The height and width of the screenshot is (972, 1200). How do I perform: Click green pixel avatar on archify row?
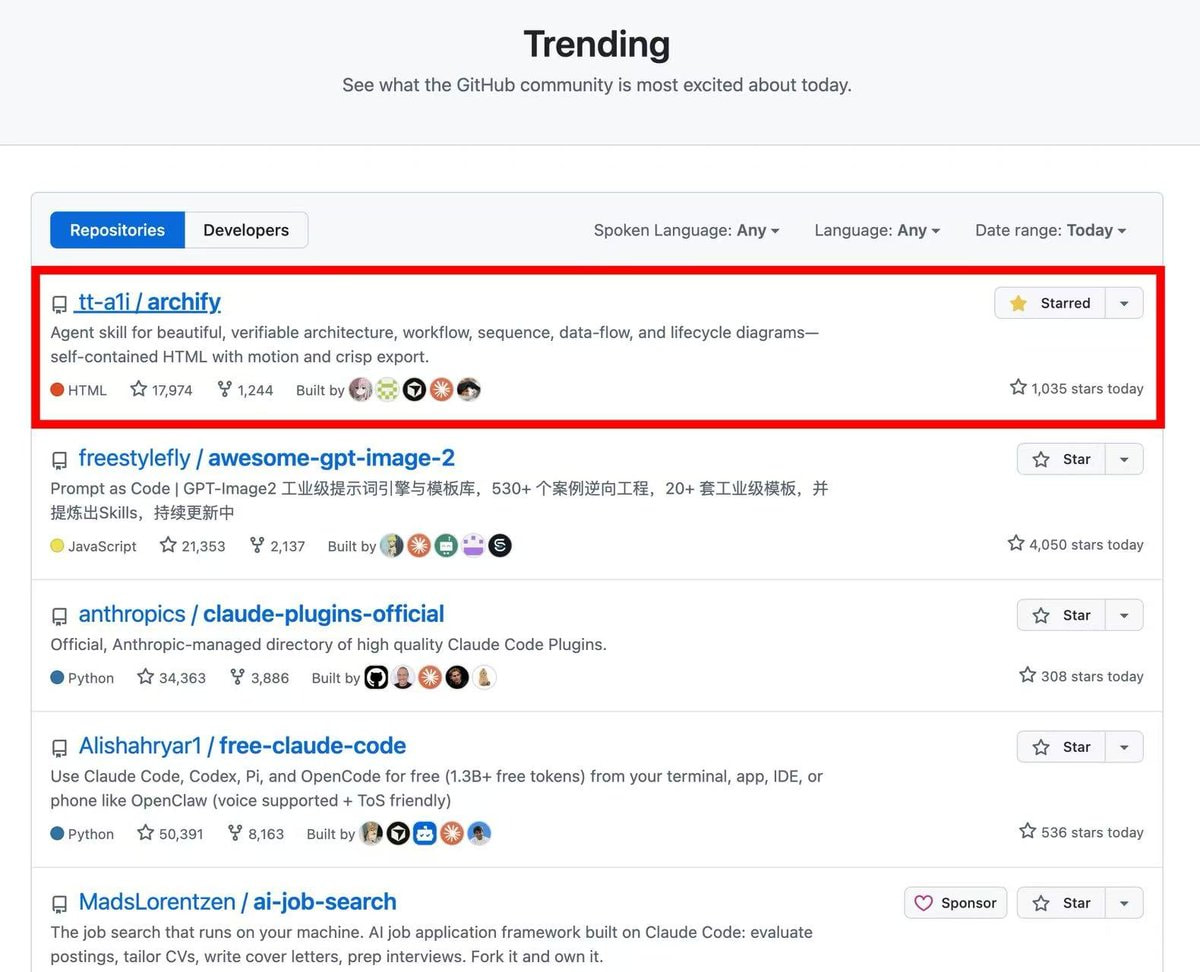point(388,389)
